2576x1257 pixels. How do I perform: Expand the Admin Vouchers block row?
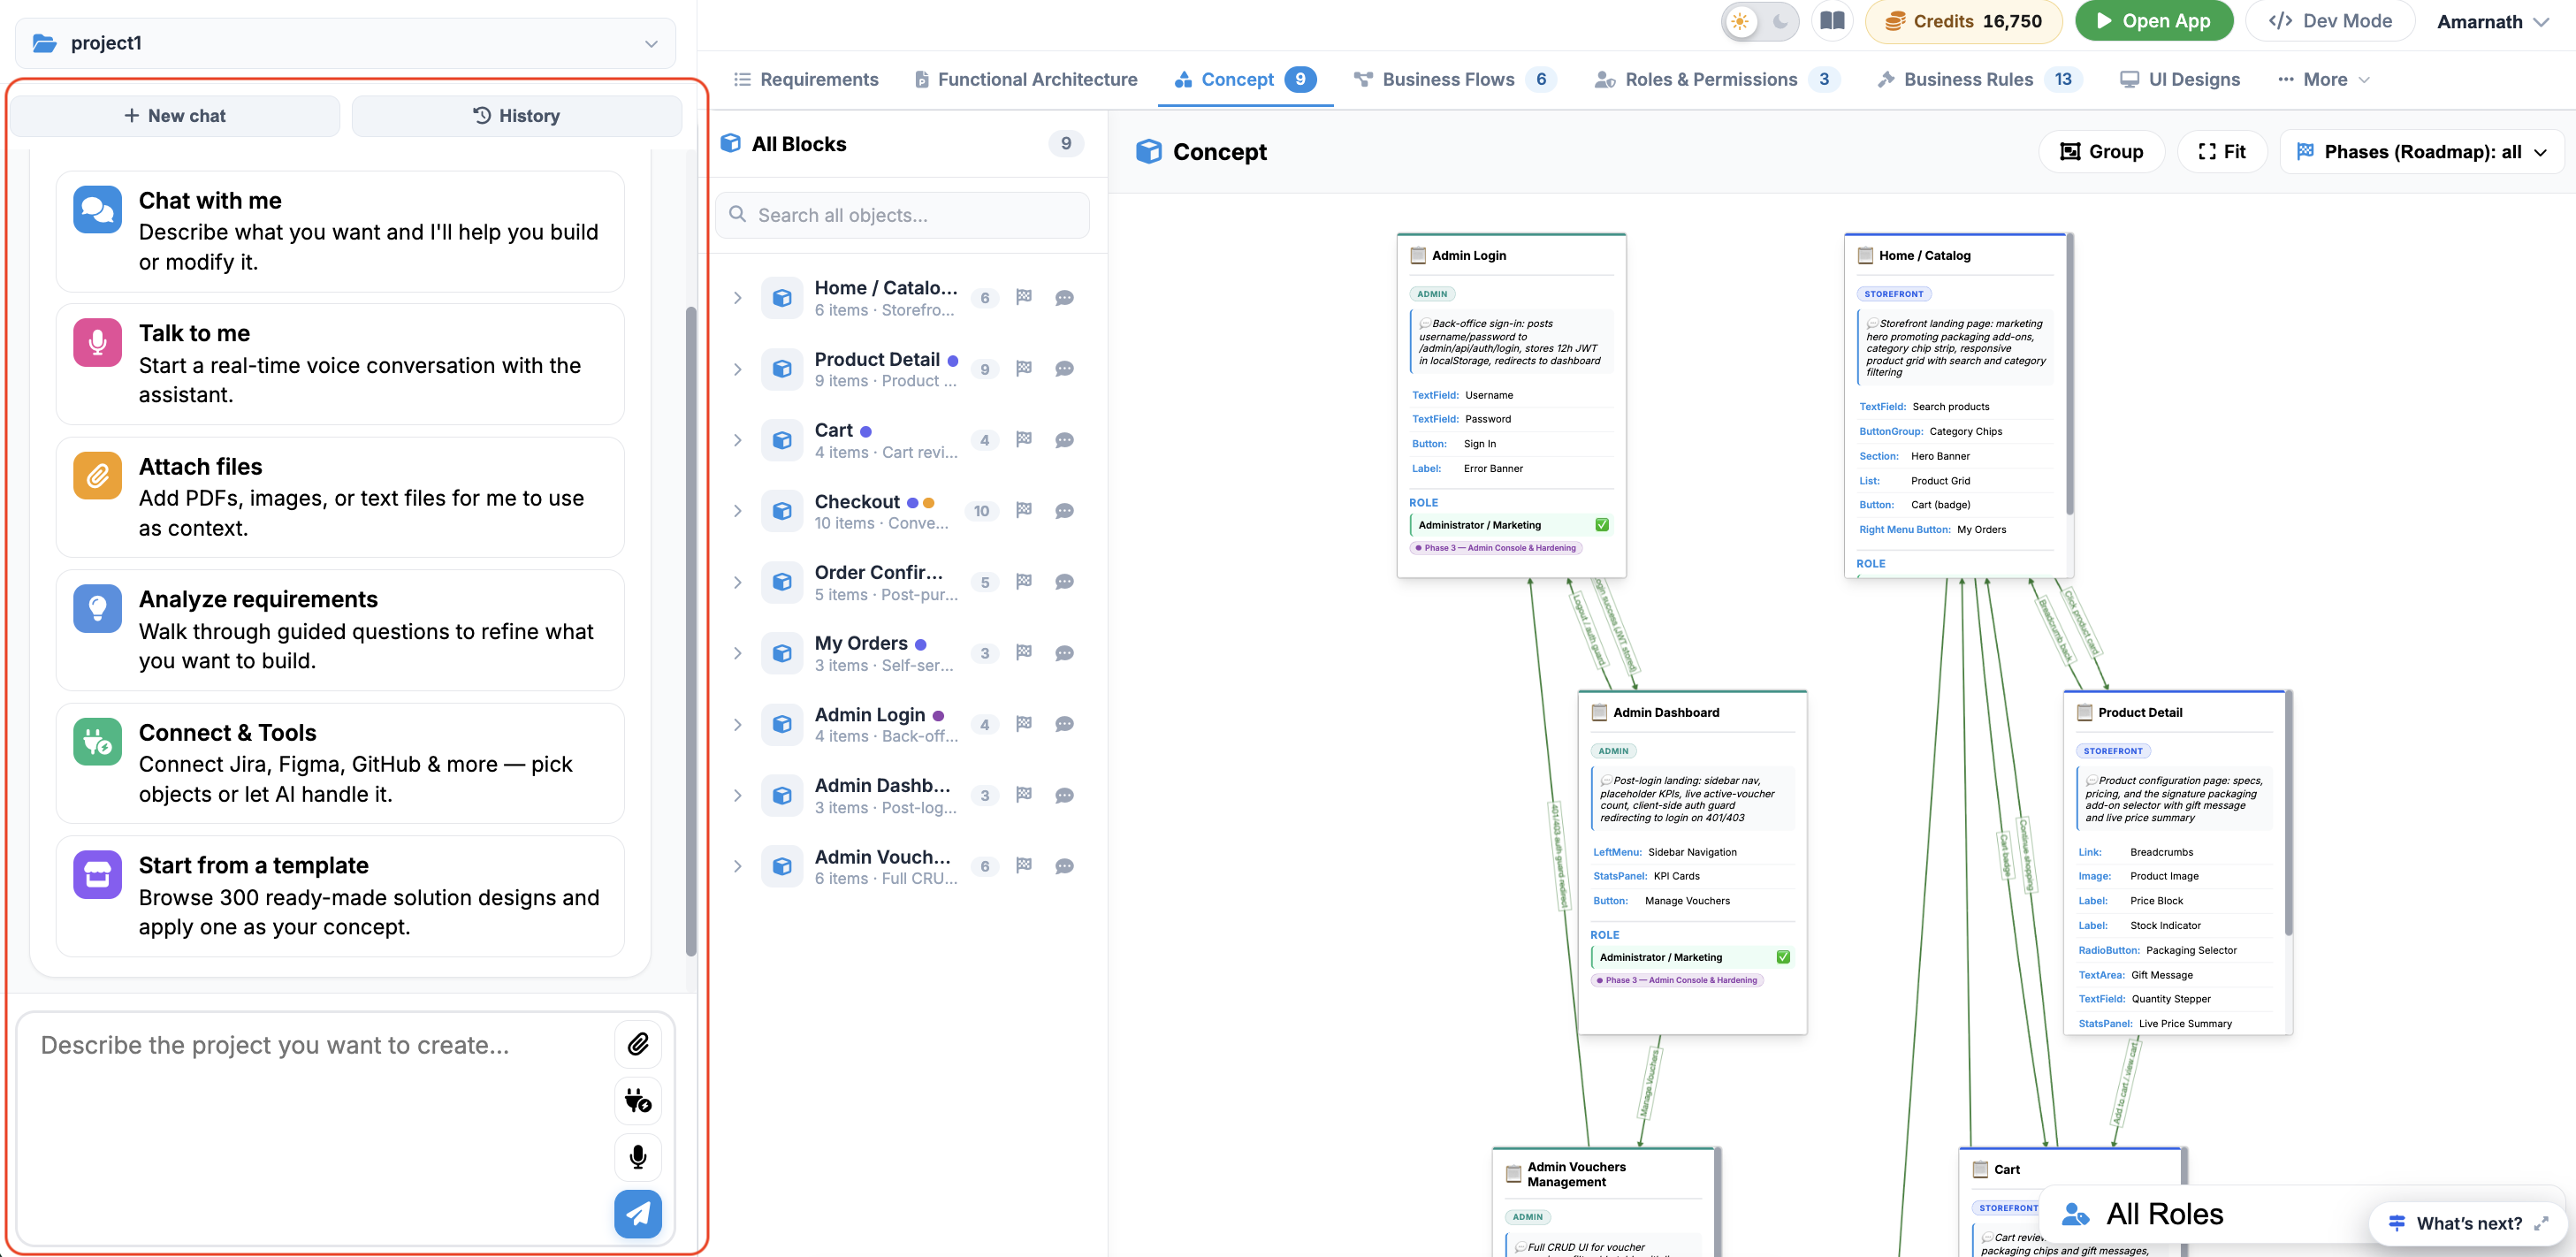coord(737,866)
